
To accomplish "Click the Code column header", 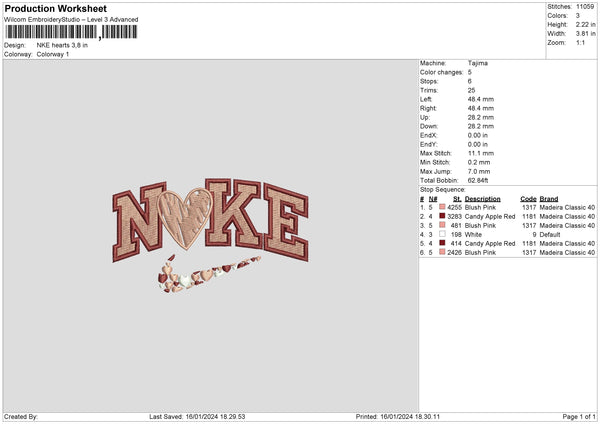I will click(x=528, y=199).
